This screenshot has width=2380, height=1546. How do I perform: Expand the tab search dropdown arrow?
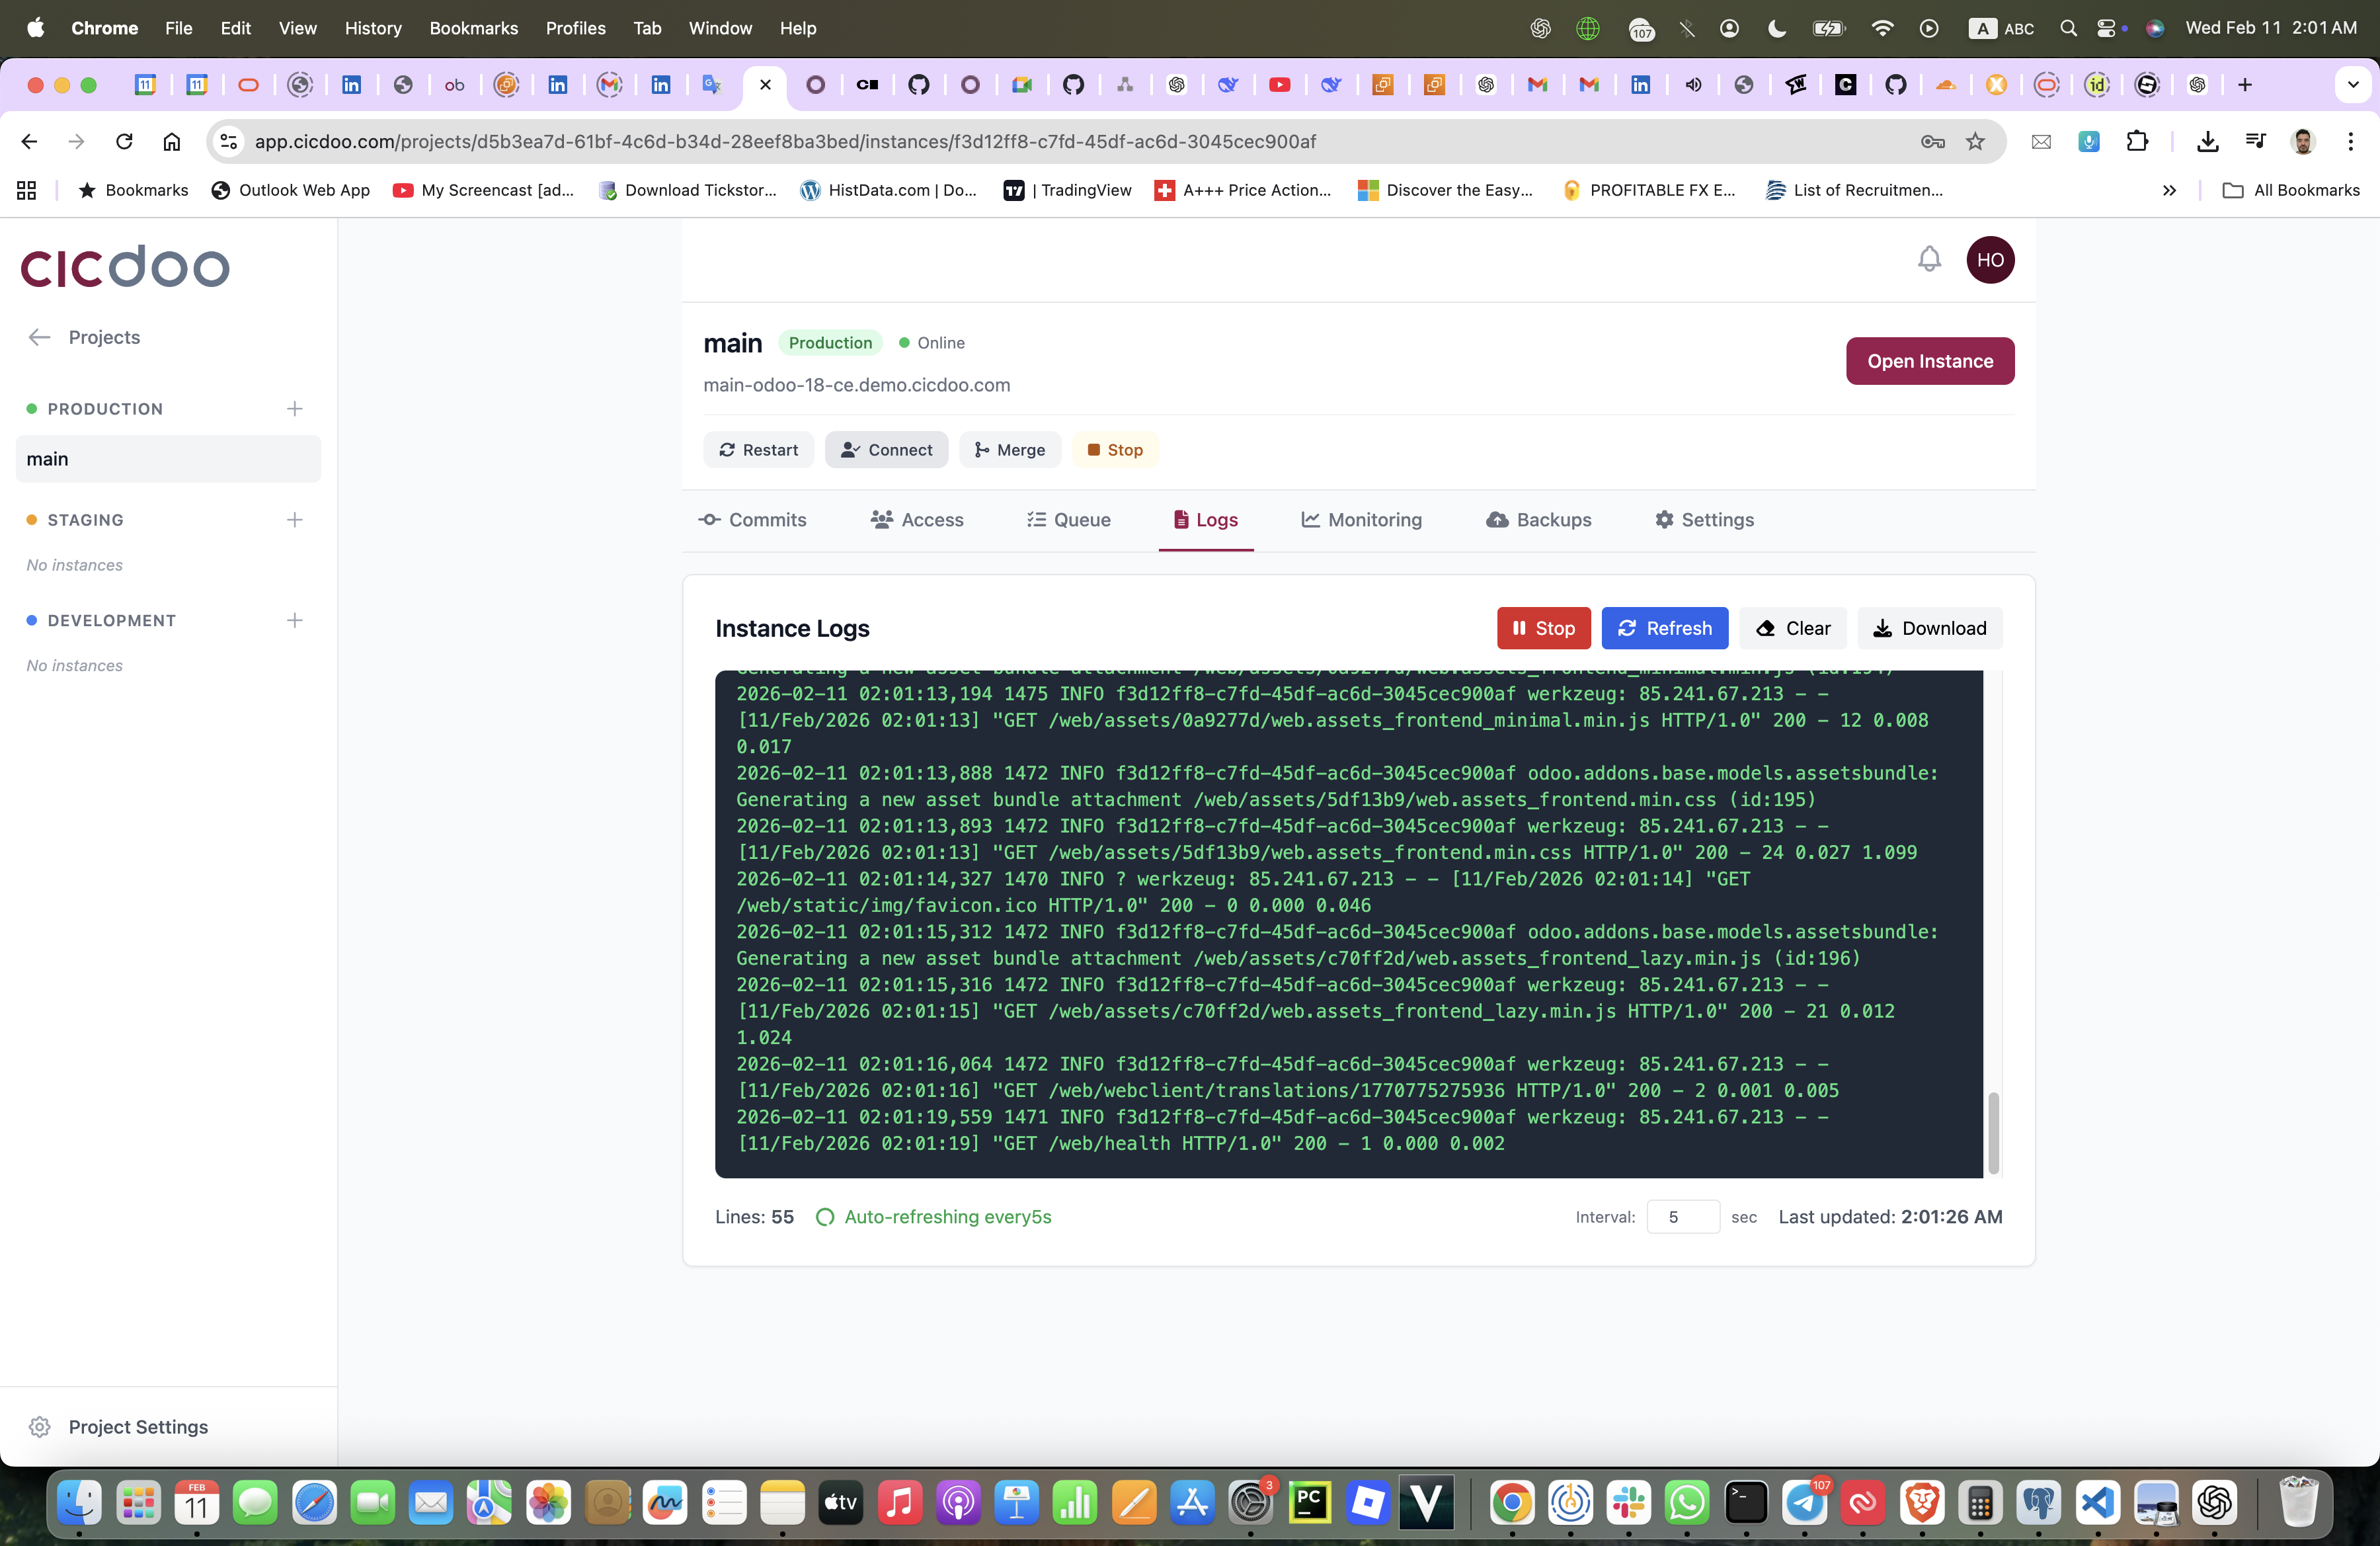pos(2352,85)
